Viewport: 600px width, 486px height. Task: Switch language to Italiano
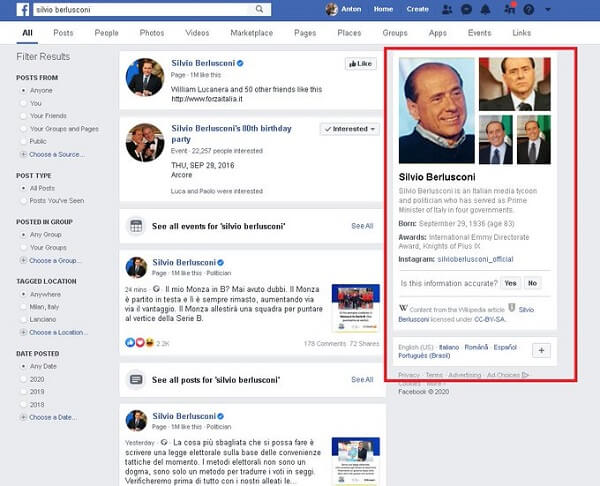(449, 347)
